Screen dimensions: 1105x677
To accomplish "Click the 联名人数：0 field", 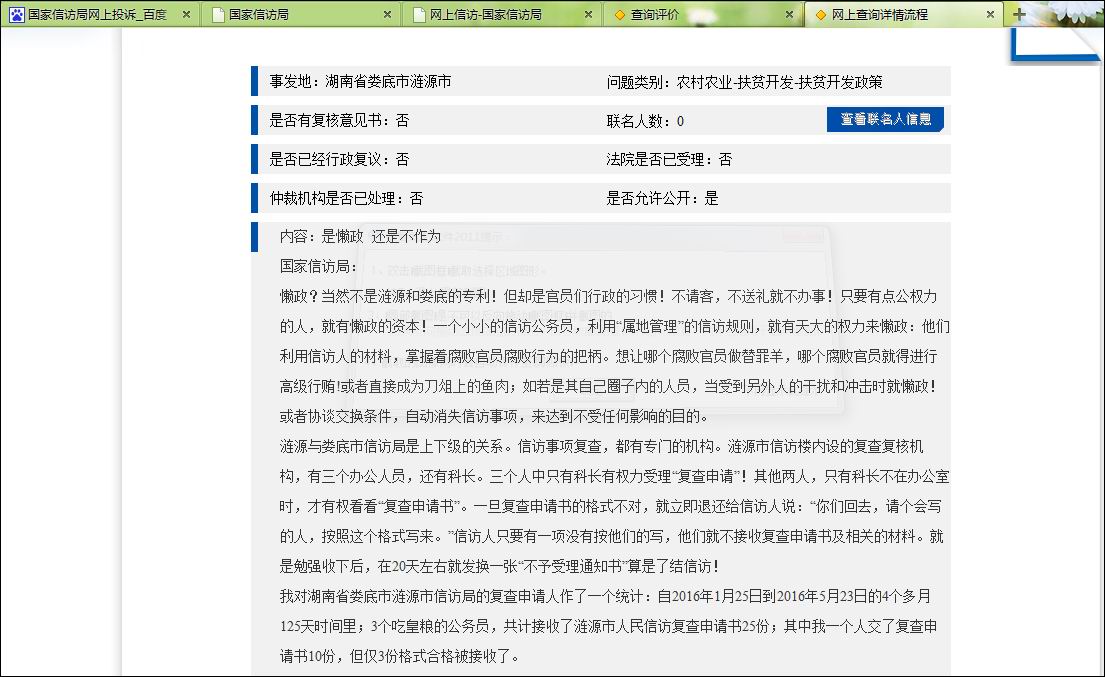I will (x=645, y=121).
